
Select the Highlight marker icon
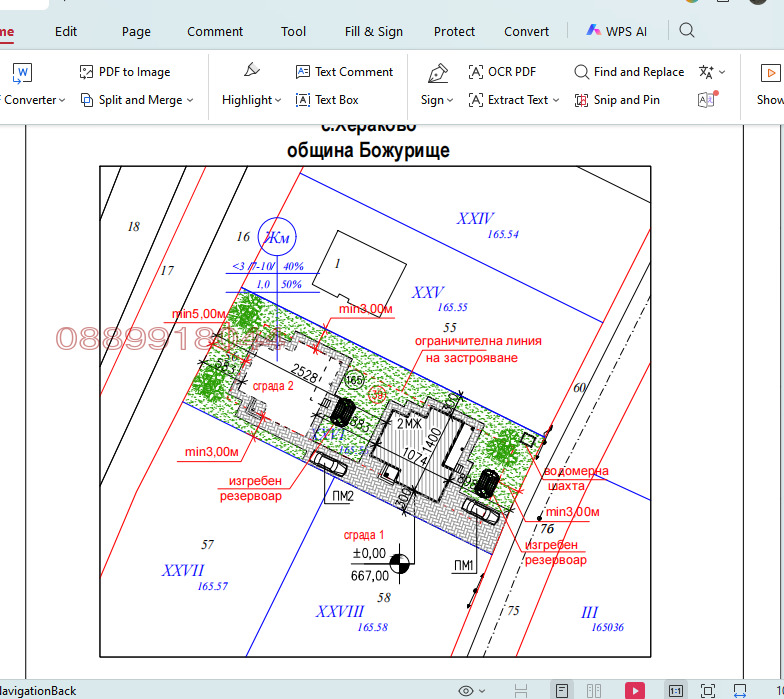coord(252,70)
